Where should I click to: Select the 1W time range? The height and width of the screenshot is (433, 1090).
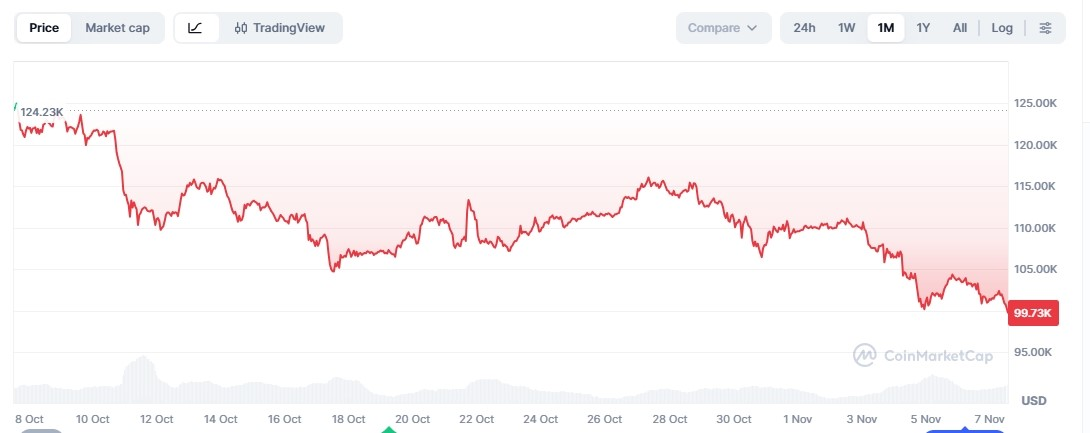tap(846, 28)
